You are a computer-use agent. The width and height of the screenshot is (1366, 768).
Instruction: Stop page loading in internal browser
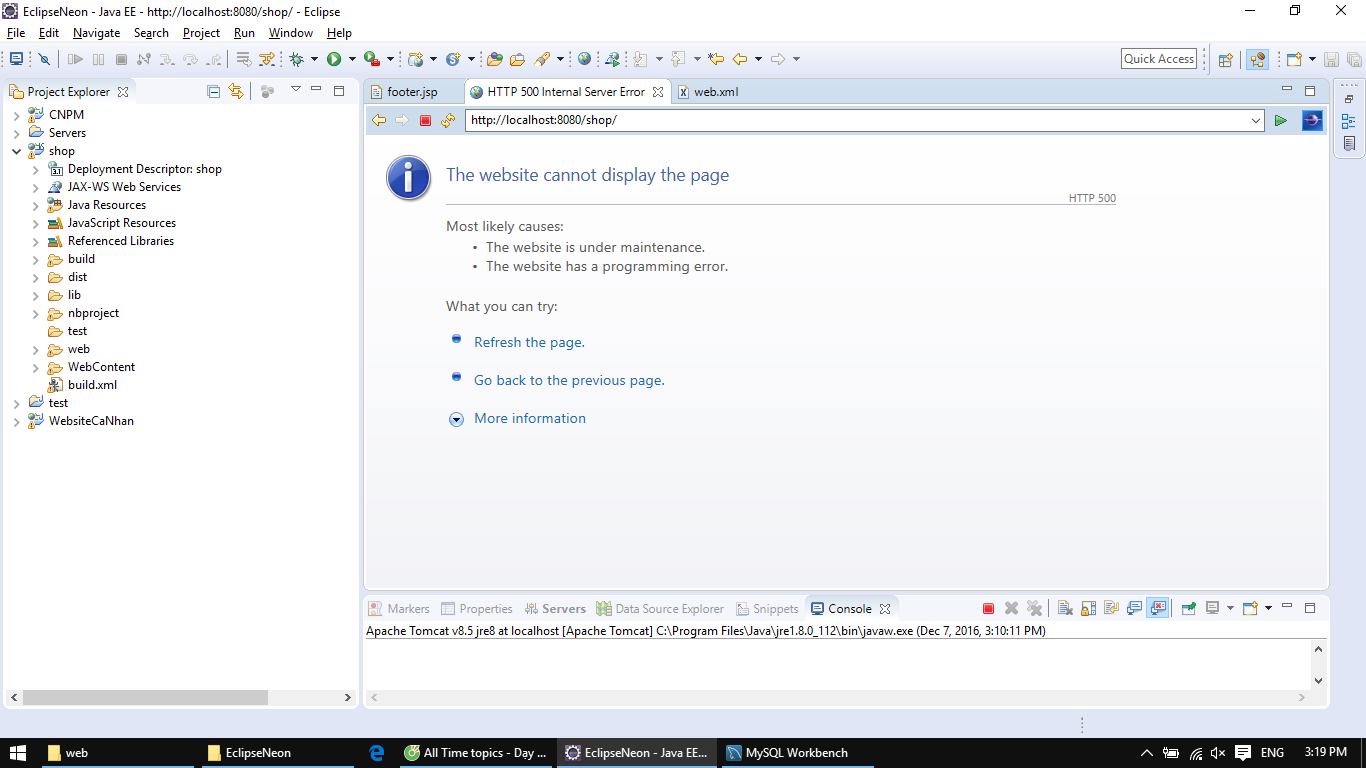[x=425, y=121]
